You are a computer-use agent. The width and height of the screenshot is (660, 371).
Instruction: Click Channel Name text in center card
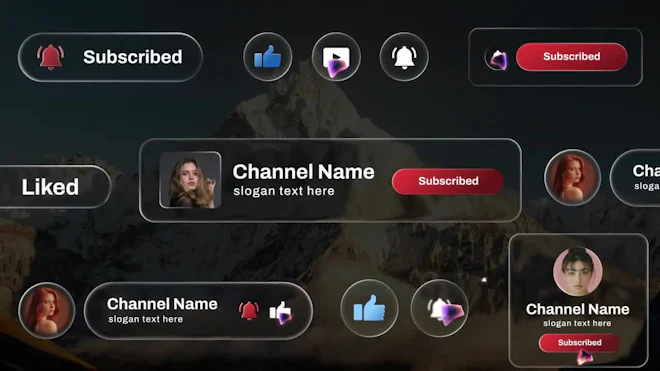[x=303, y=172]
